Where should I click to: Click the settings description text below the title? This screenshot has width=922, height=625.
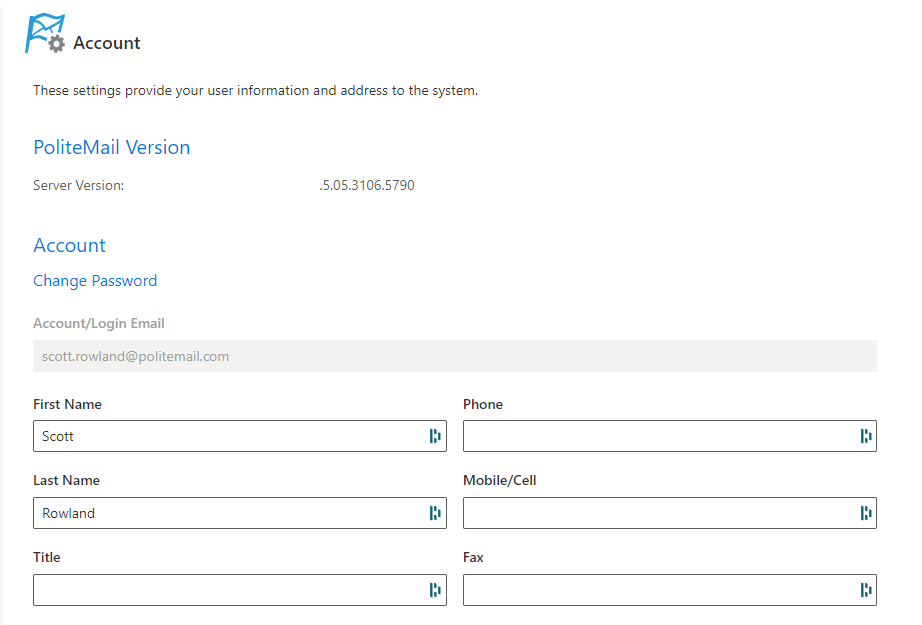(255, 91)
